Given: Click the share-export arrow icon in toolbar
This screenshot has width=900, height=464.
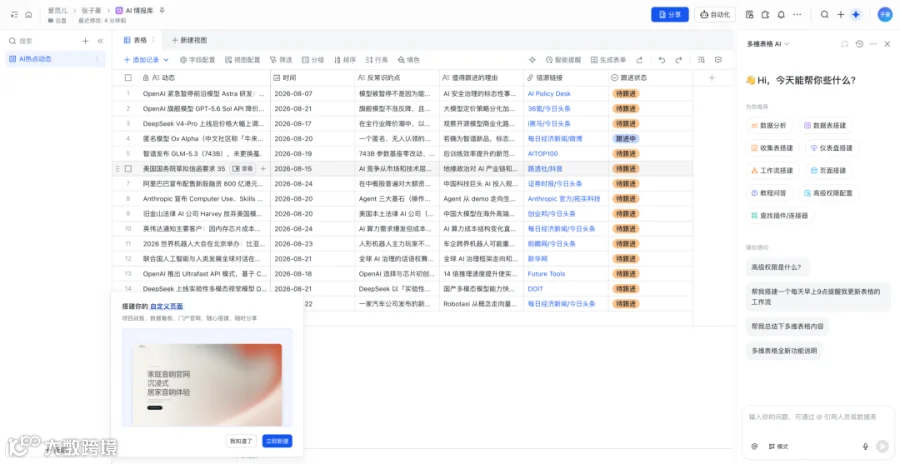Looking at the screenshot, I should pos(639,60).
